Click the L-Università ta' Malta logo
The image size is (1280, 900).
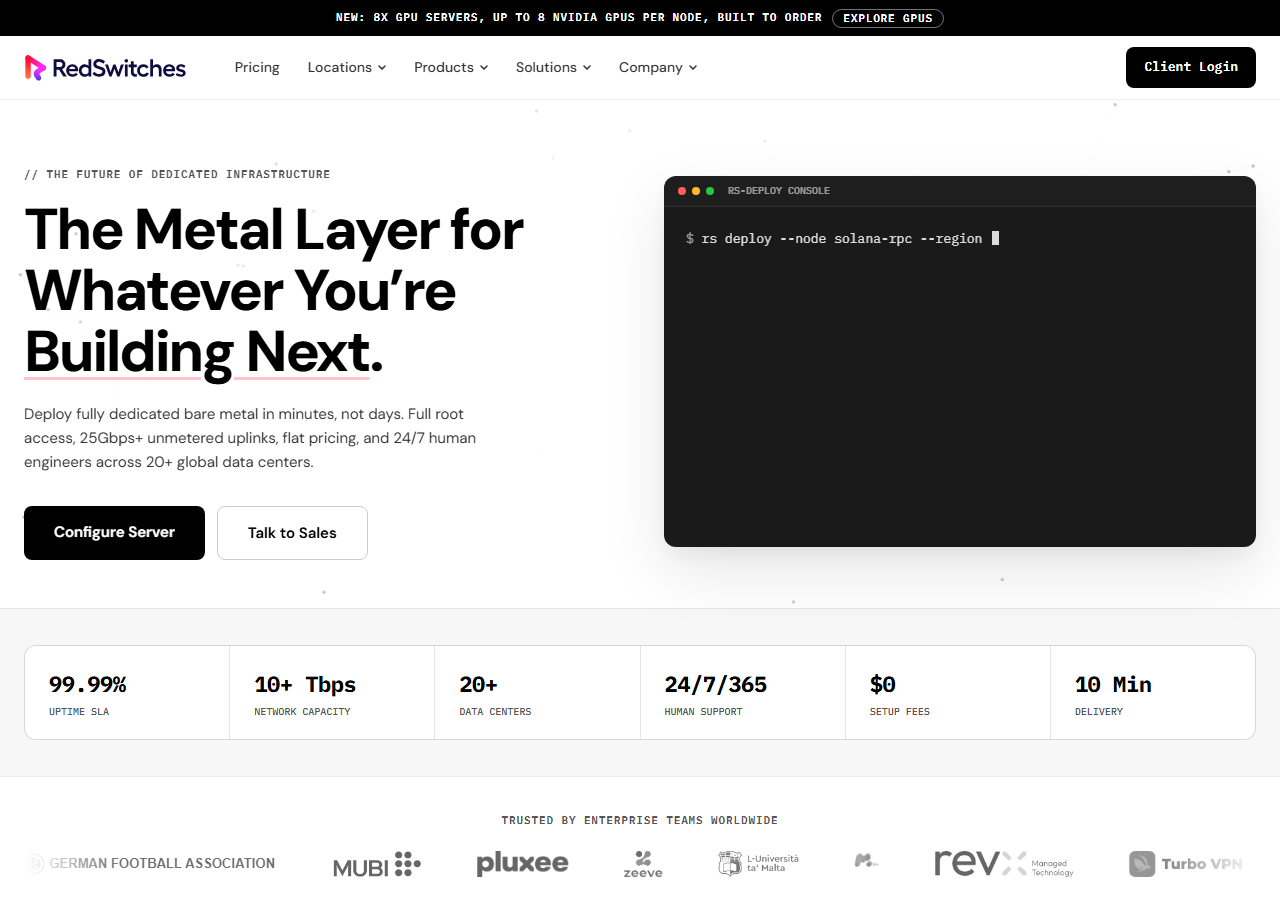pyautogui.click(x=758, y=863)
